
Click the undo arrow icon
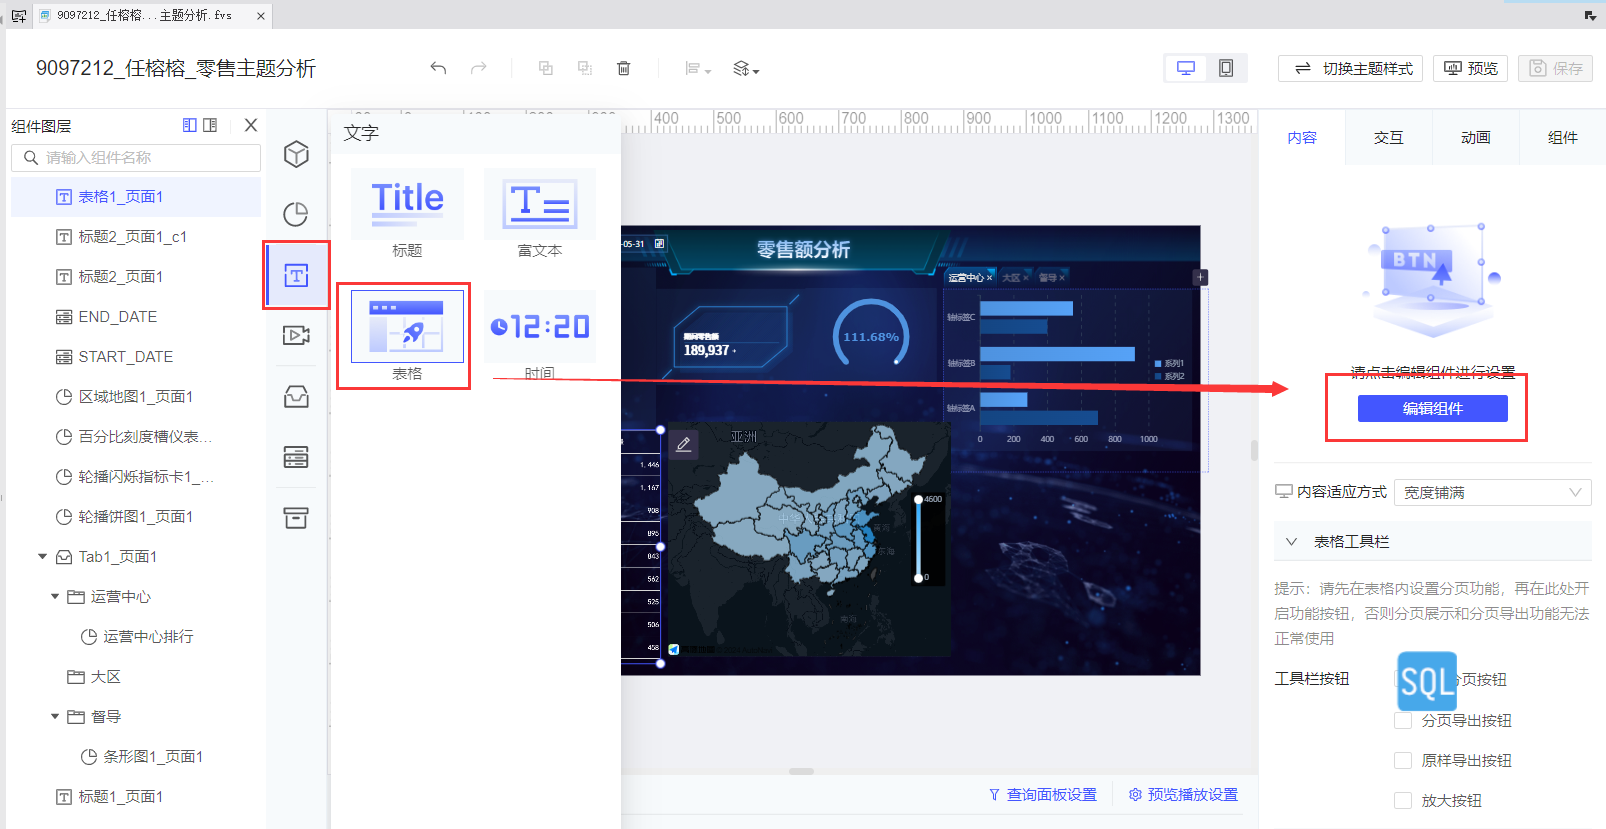tap(438, 68)
